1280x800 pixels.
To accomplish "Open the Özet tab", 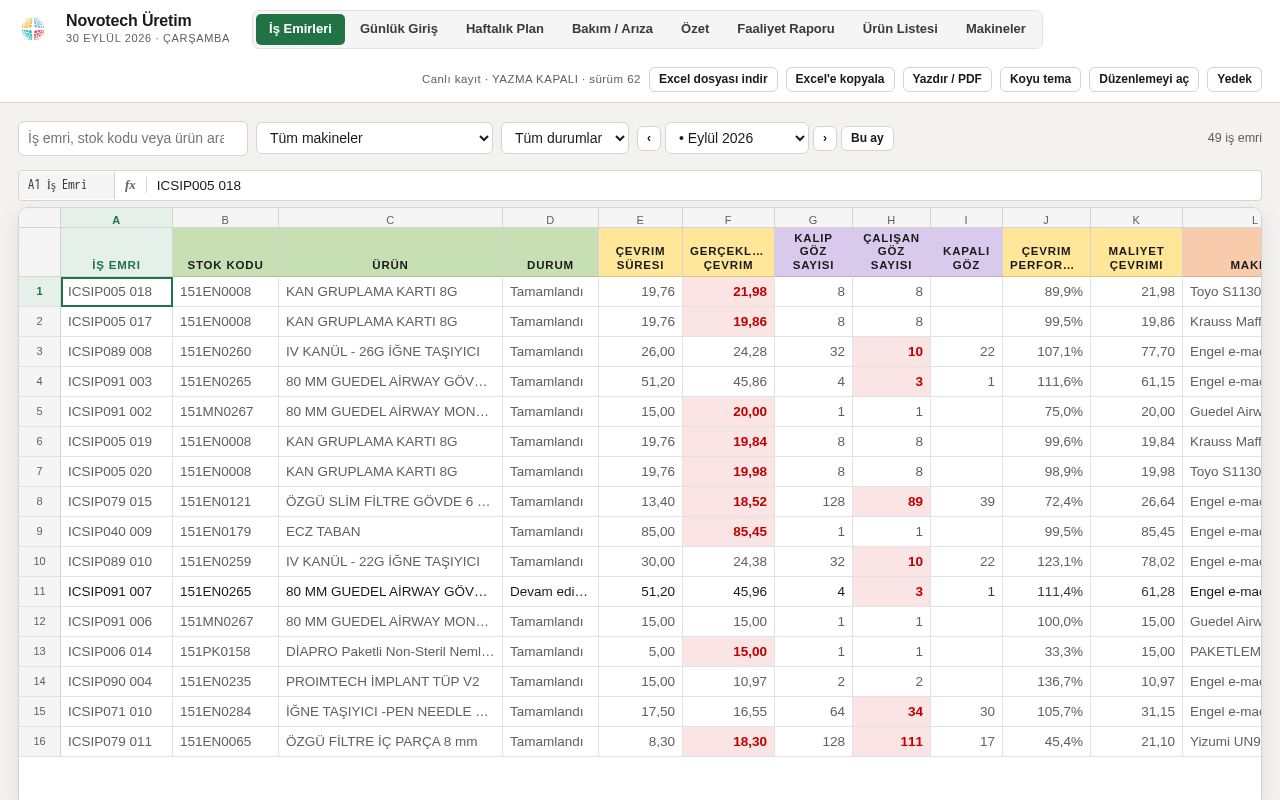I will (695, 29).
